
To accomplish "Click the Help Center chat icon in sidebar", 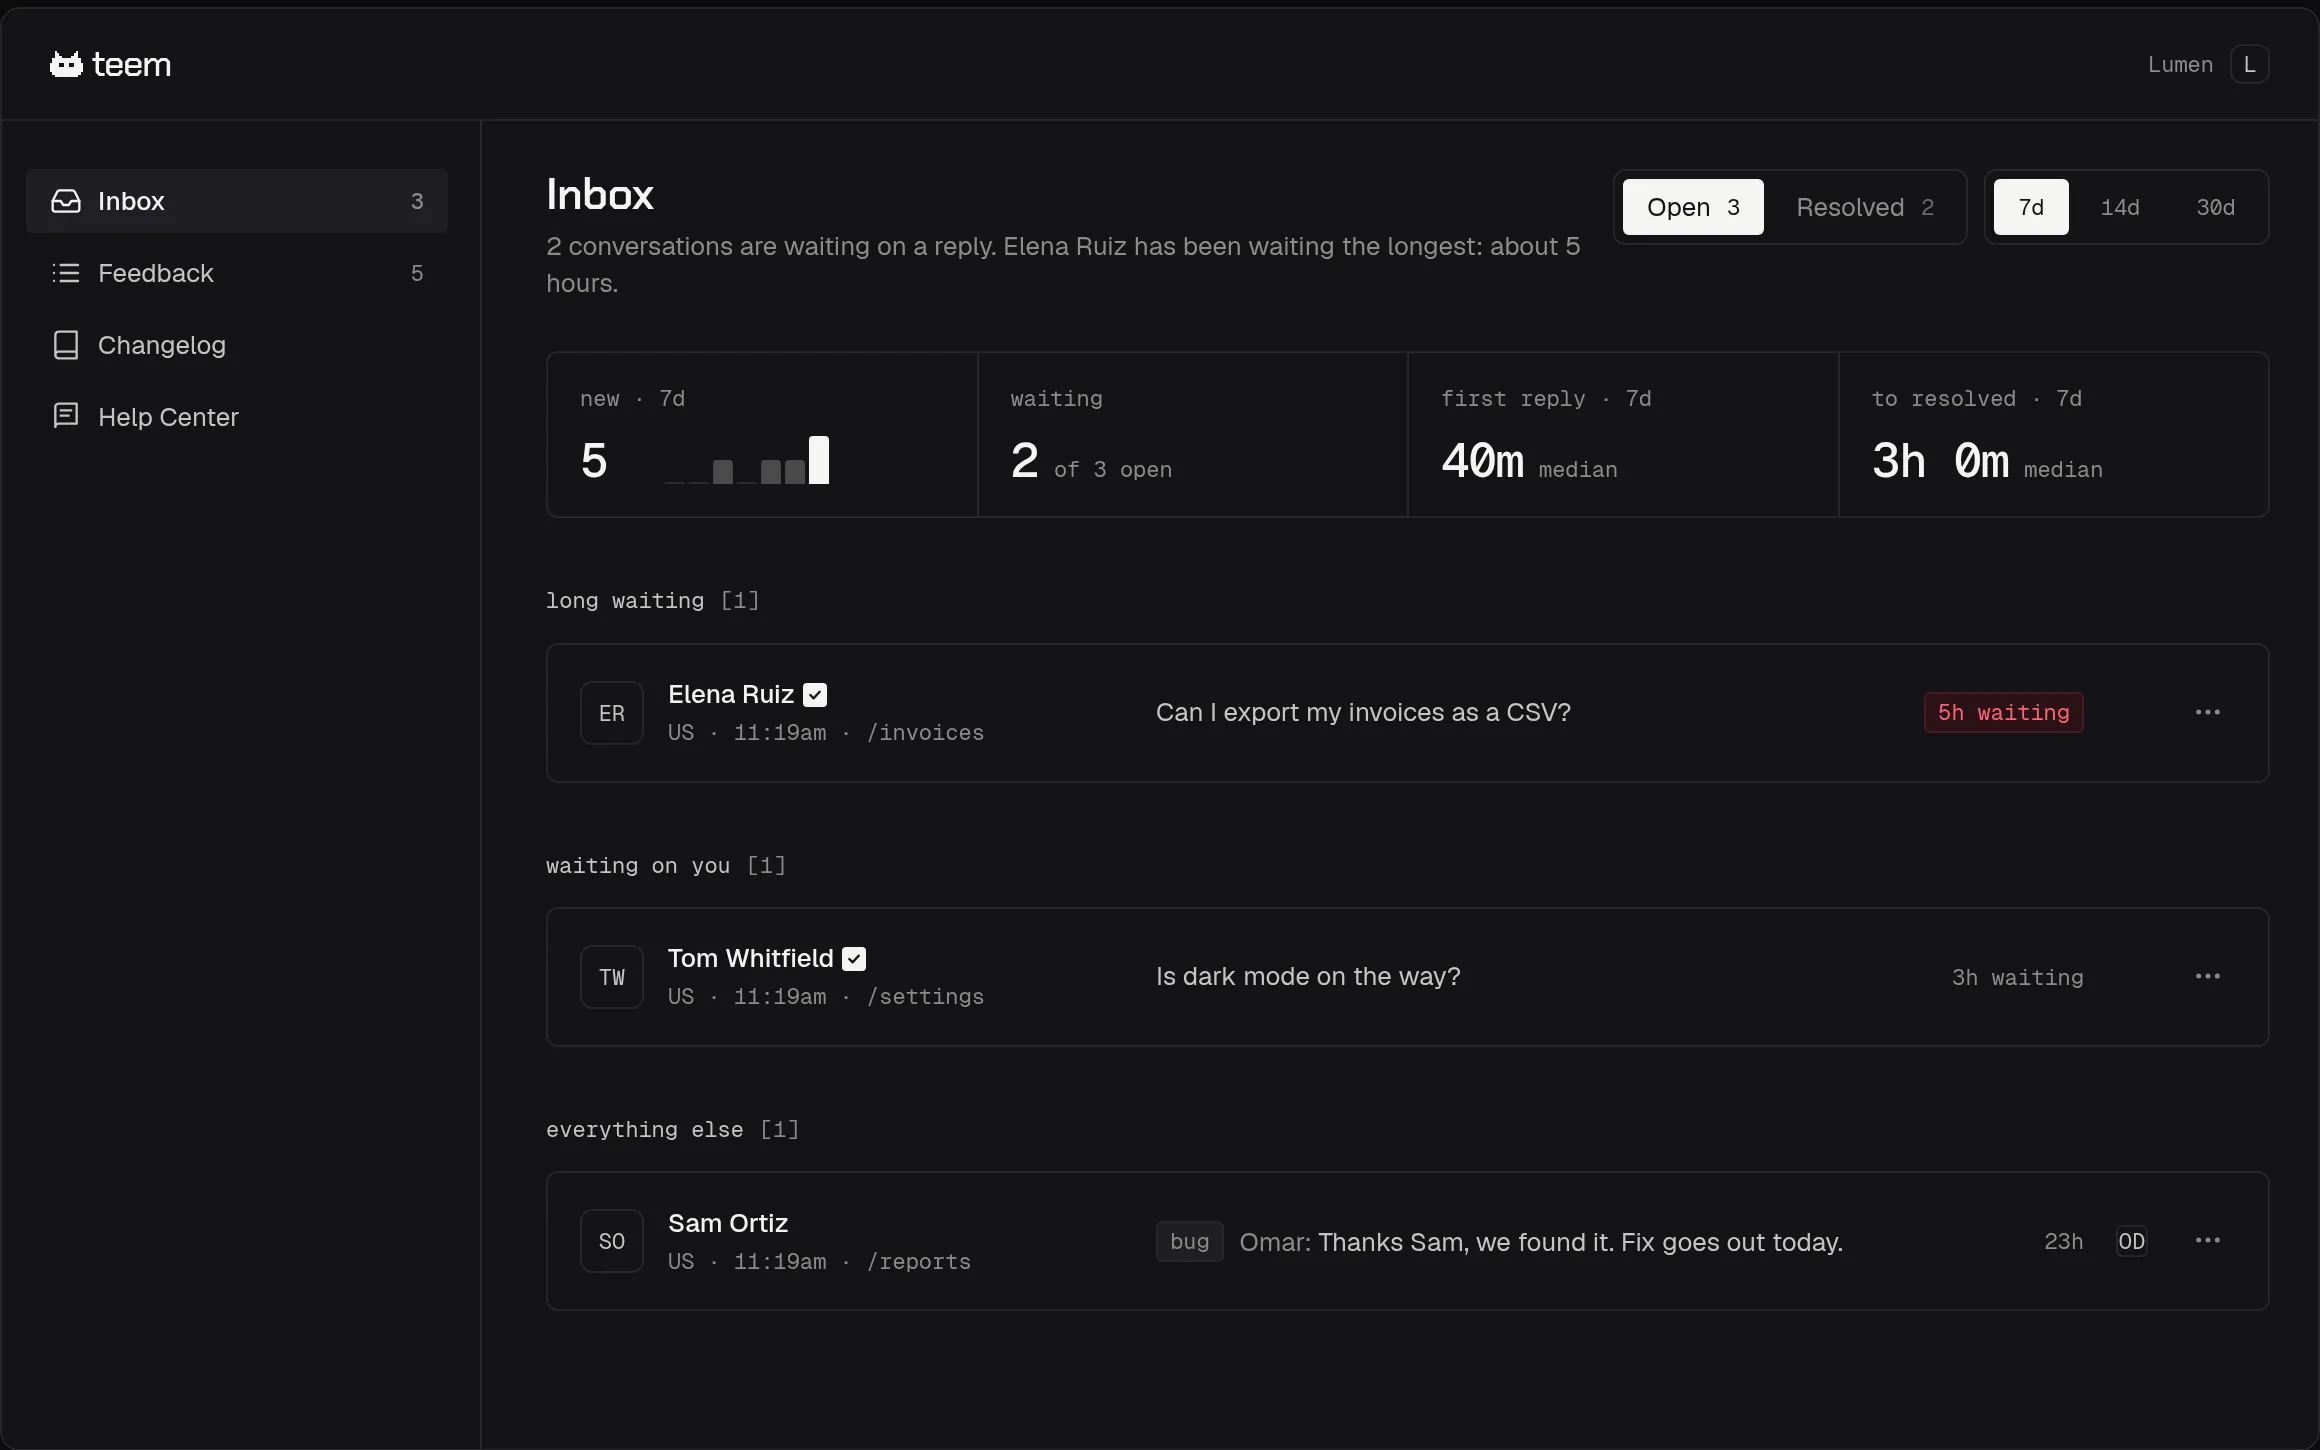I will click(x=66, y=416).
